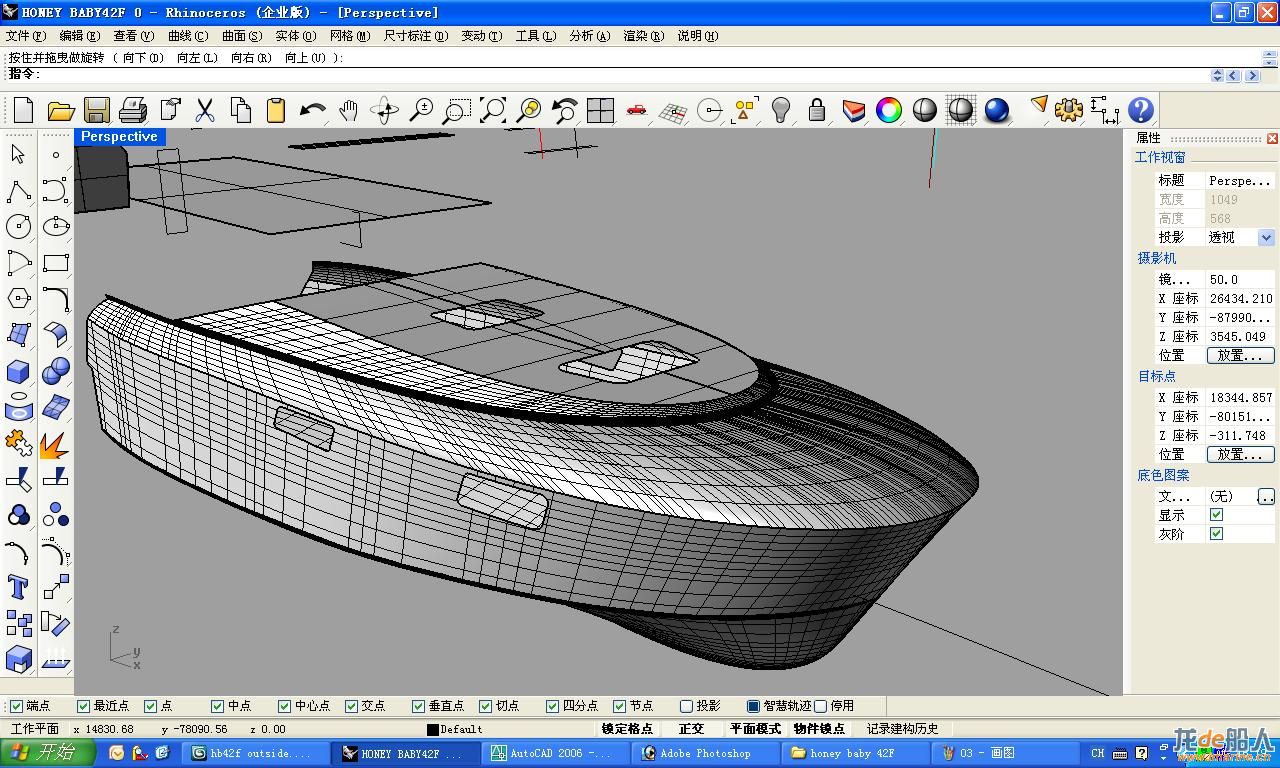Toggle 物件锁点 osnap status button
The width and height of the screenshot is (1280, 768).
[x=819, y=729]
